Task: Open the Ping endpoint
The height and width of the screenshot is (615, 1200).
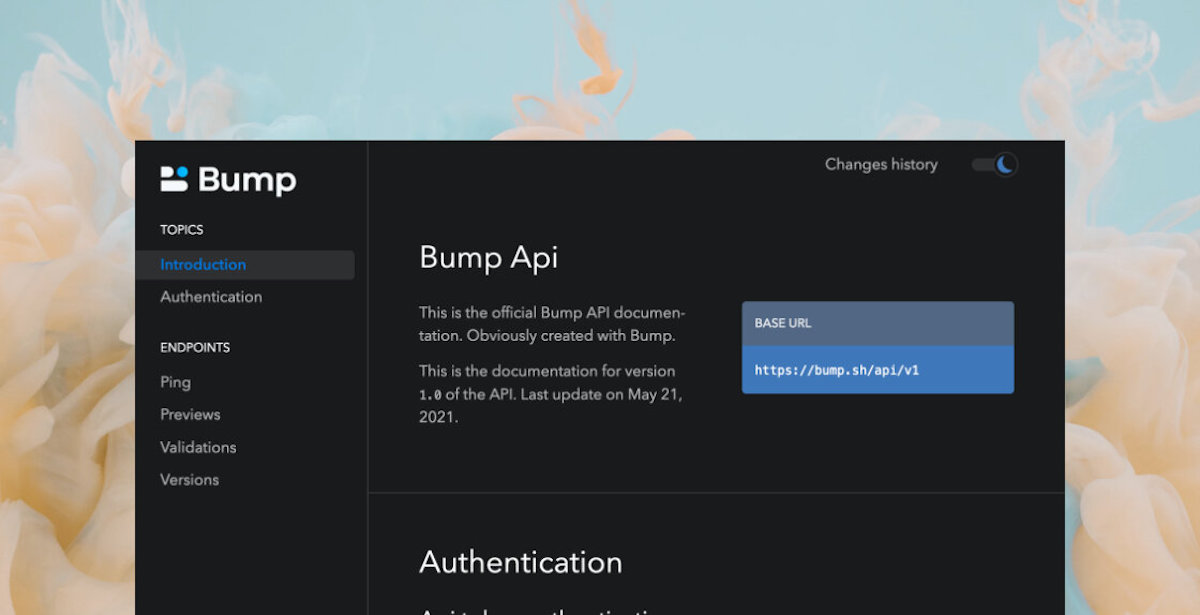Action: pyautogui.click(x=175, y=382)
